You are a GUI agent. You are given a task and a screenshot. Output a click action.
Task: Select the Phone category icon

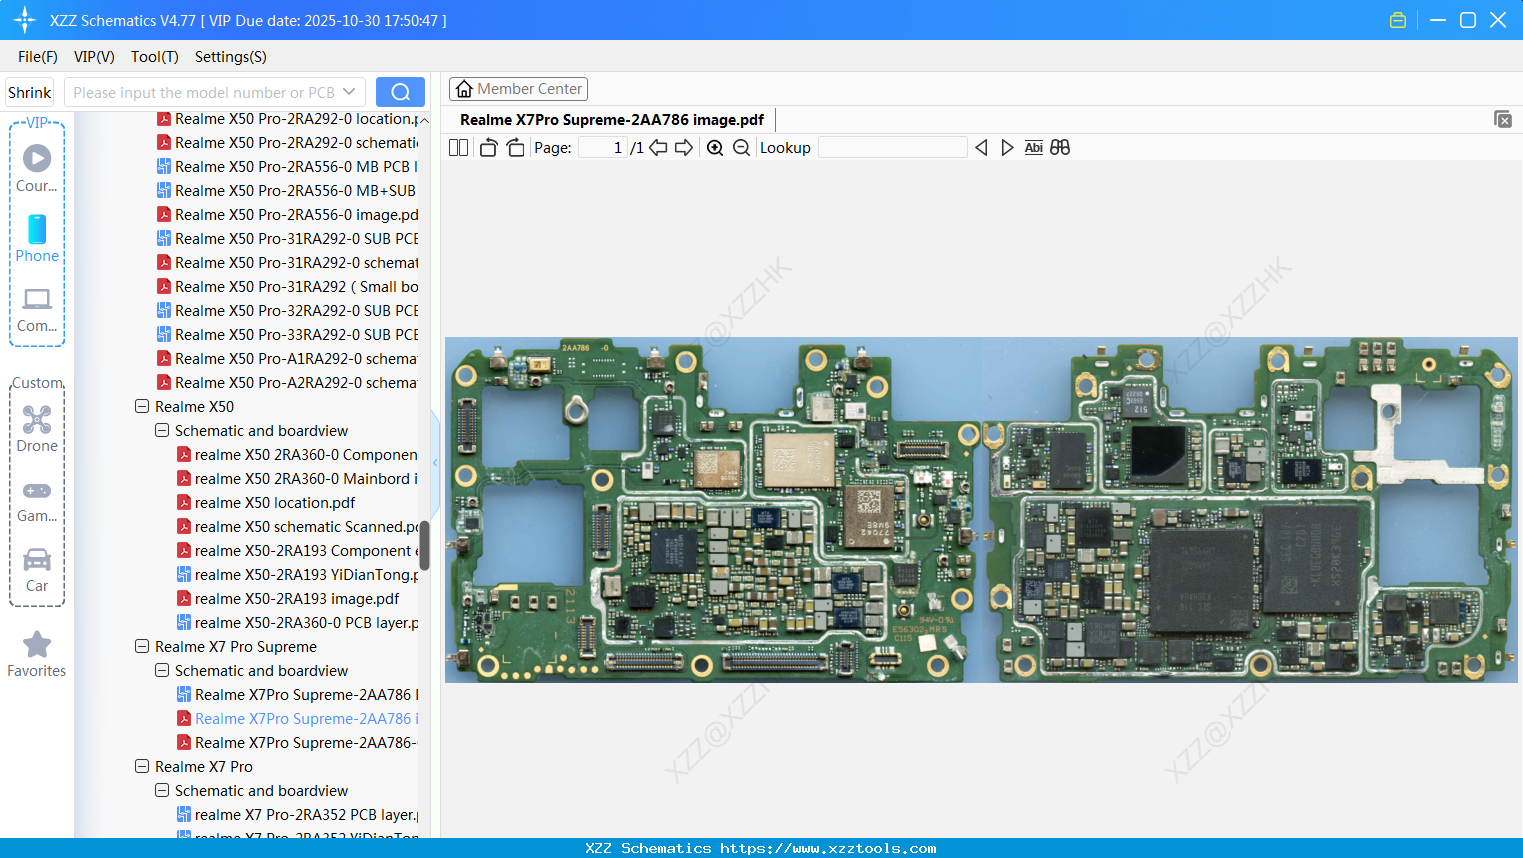[x=37, y=238]
